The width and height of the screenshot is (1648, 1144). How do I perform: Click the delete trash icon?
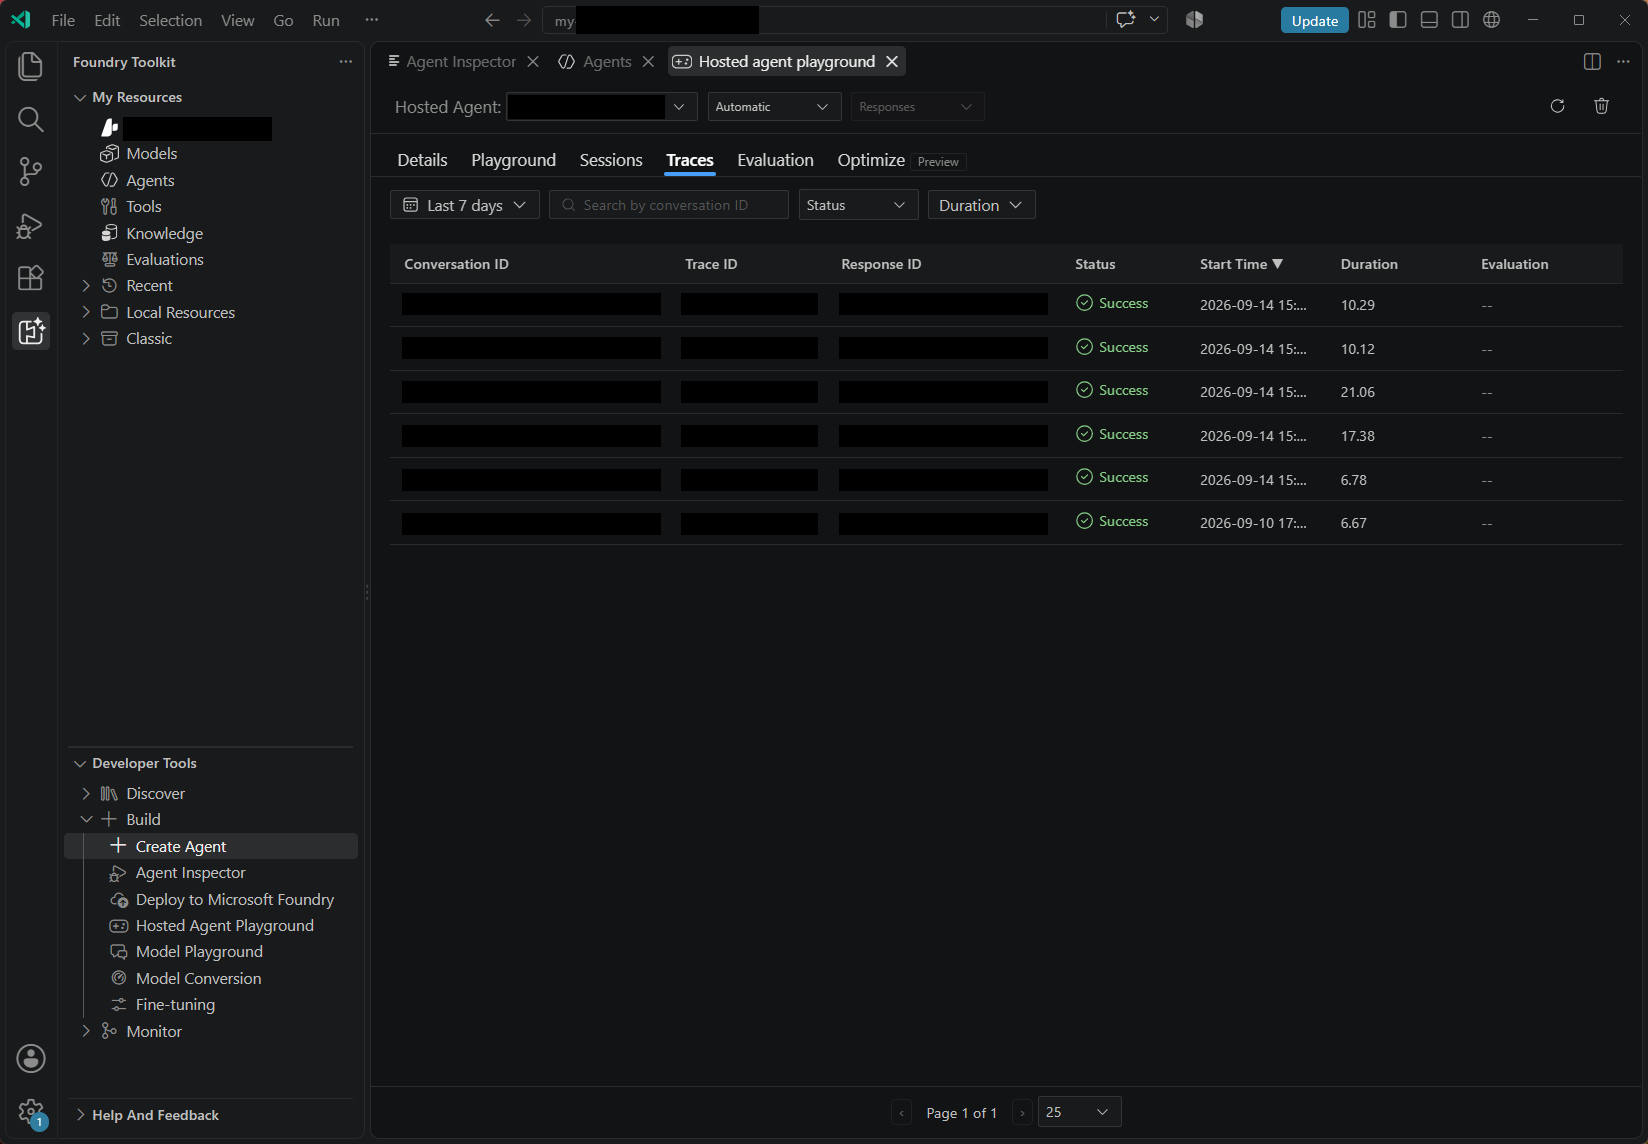coord(1601,106)
